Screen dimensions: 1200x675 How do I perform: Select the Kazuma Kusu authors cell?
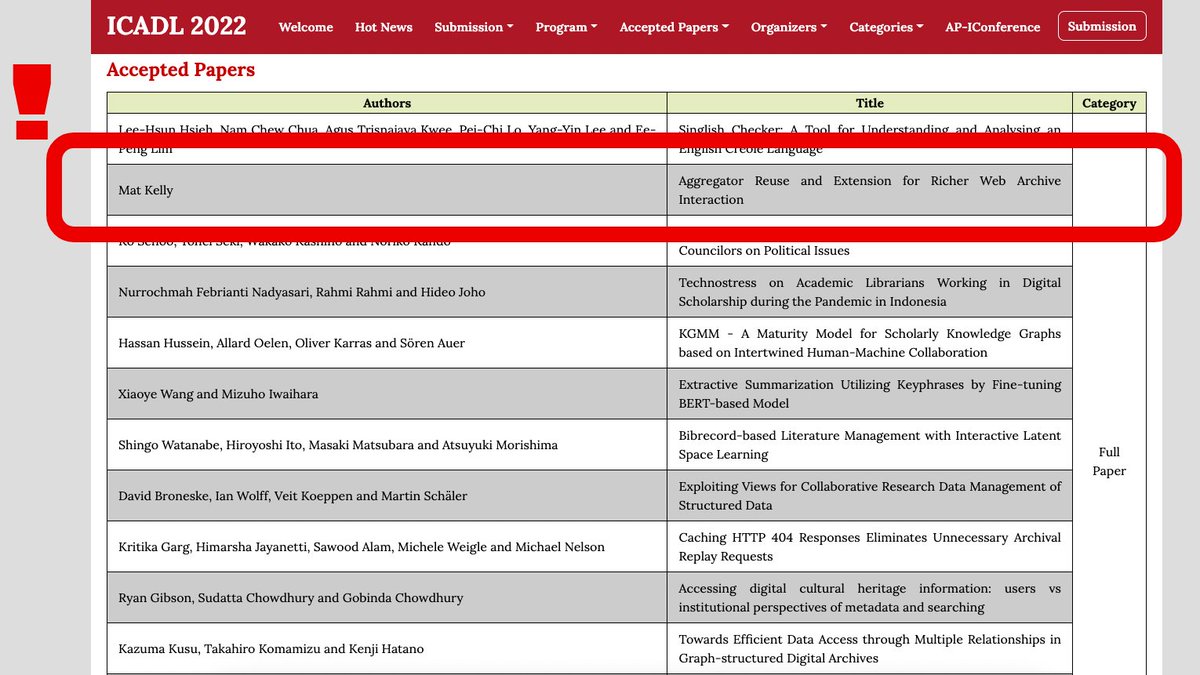pyautogui.click(x=387, y=649)
